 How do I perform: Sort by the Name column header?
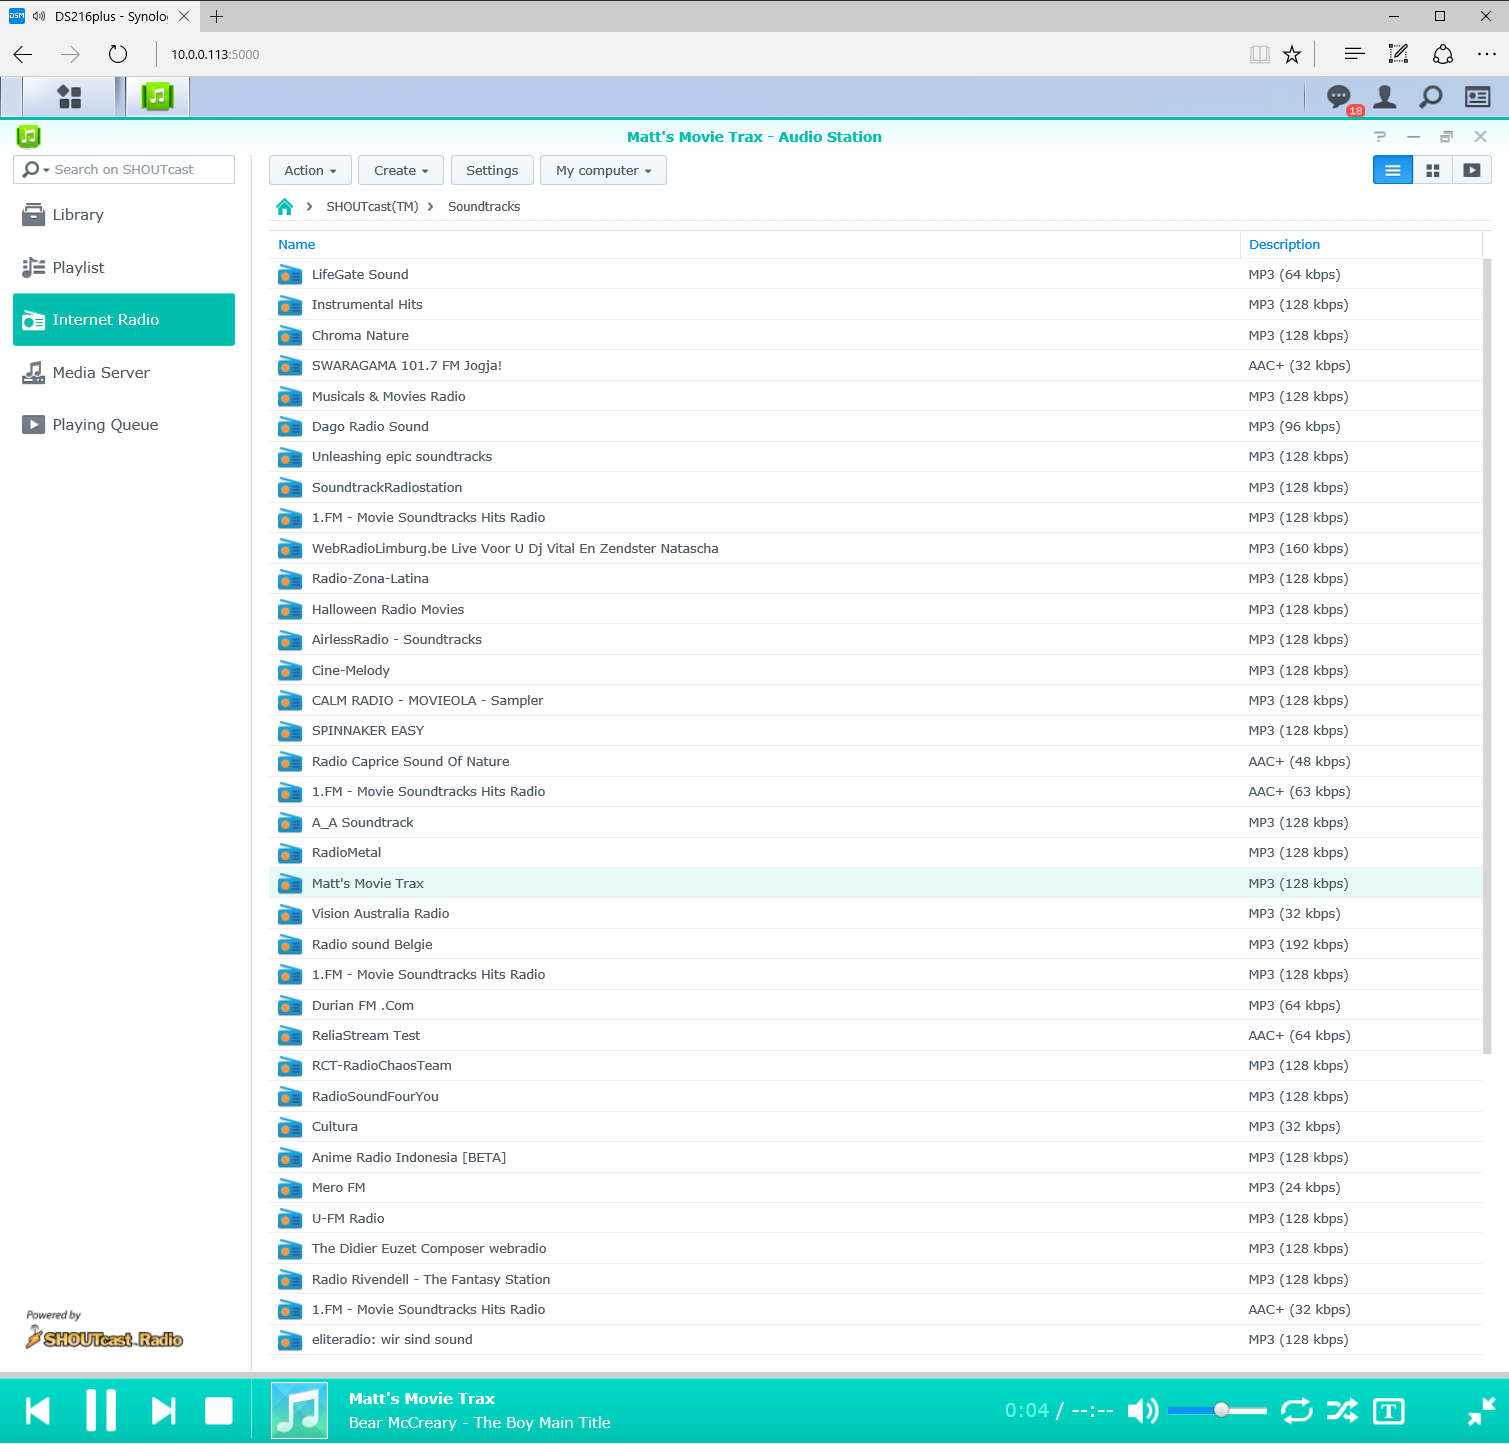(x=755, y=245)
